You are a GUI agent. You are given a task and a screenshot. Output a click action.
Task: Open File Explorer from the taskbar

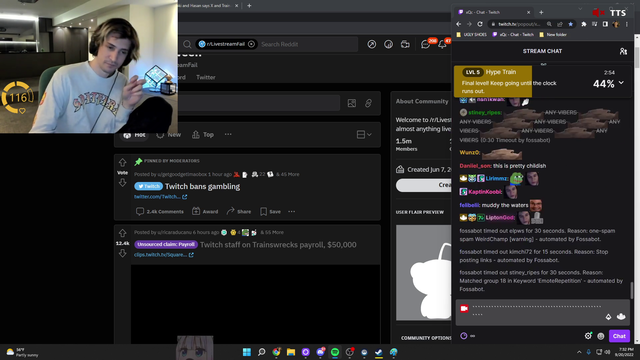click(x=291, y=352)
